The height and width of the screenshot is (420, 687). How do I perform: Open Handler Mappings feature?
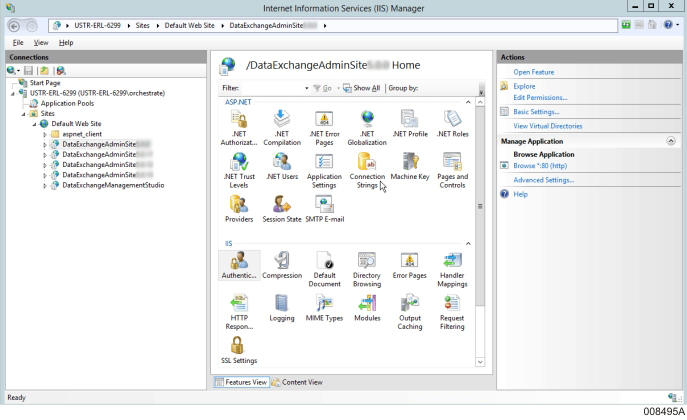[452, 269]
